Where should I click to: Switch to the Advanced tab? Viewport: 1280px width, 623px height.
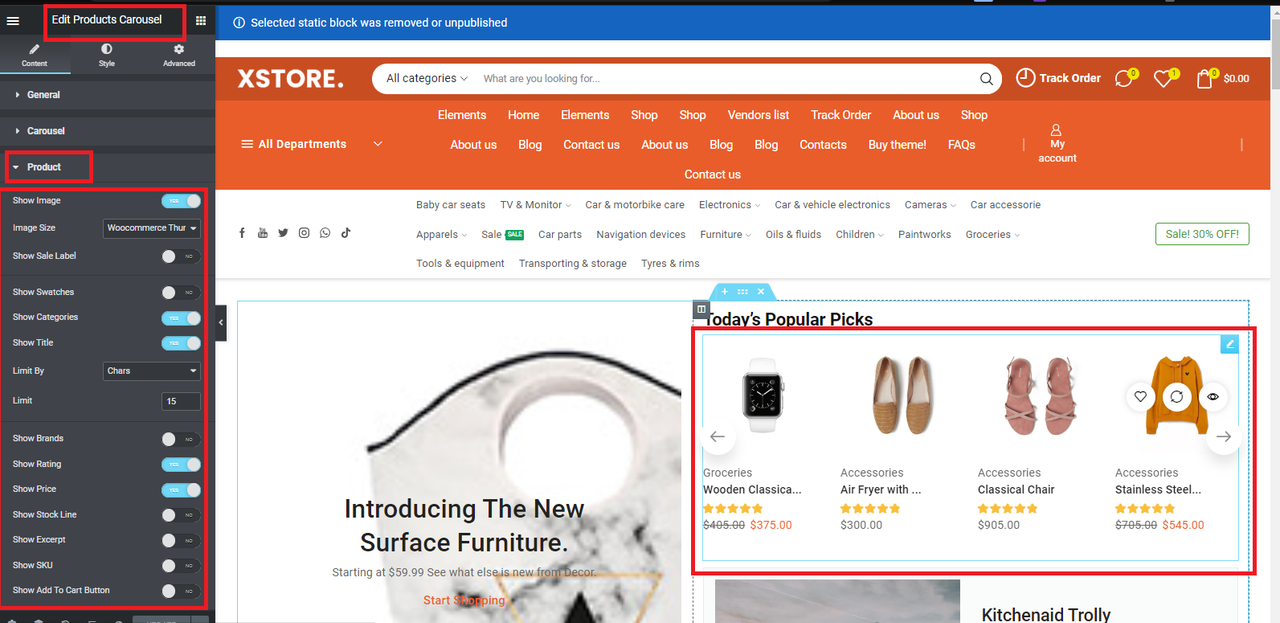(179, 55)
